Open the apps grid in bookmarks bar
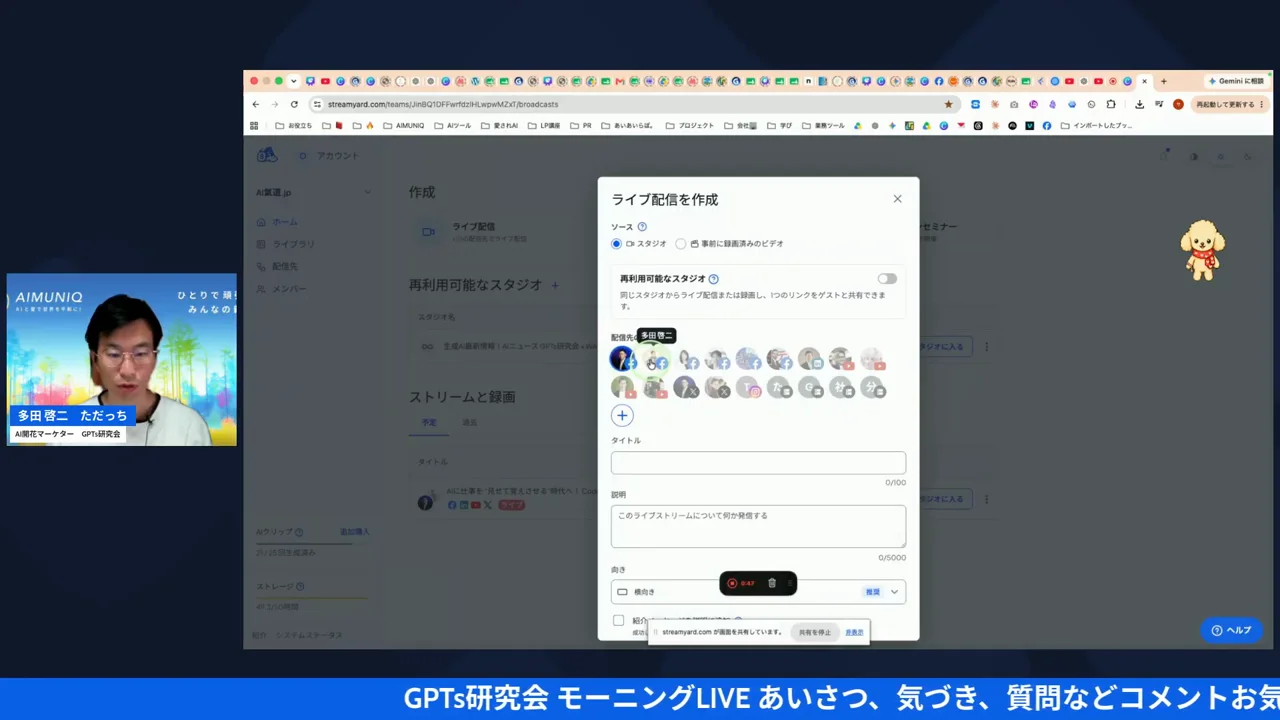 click(254, 126)
